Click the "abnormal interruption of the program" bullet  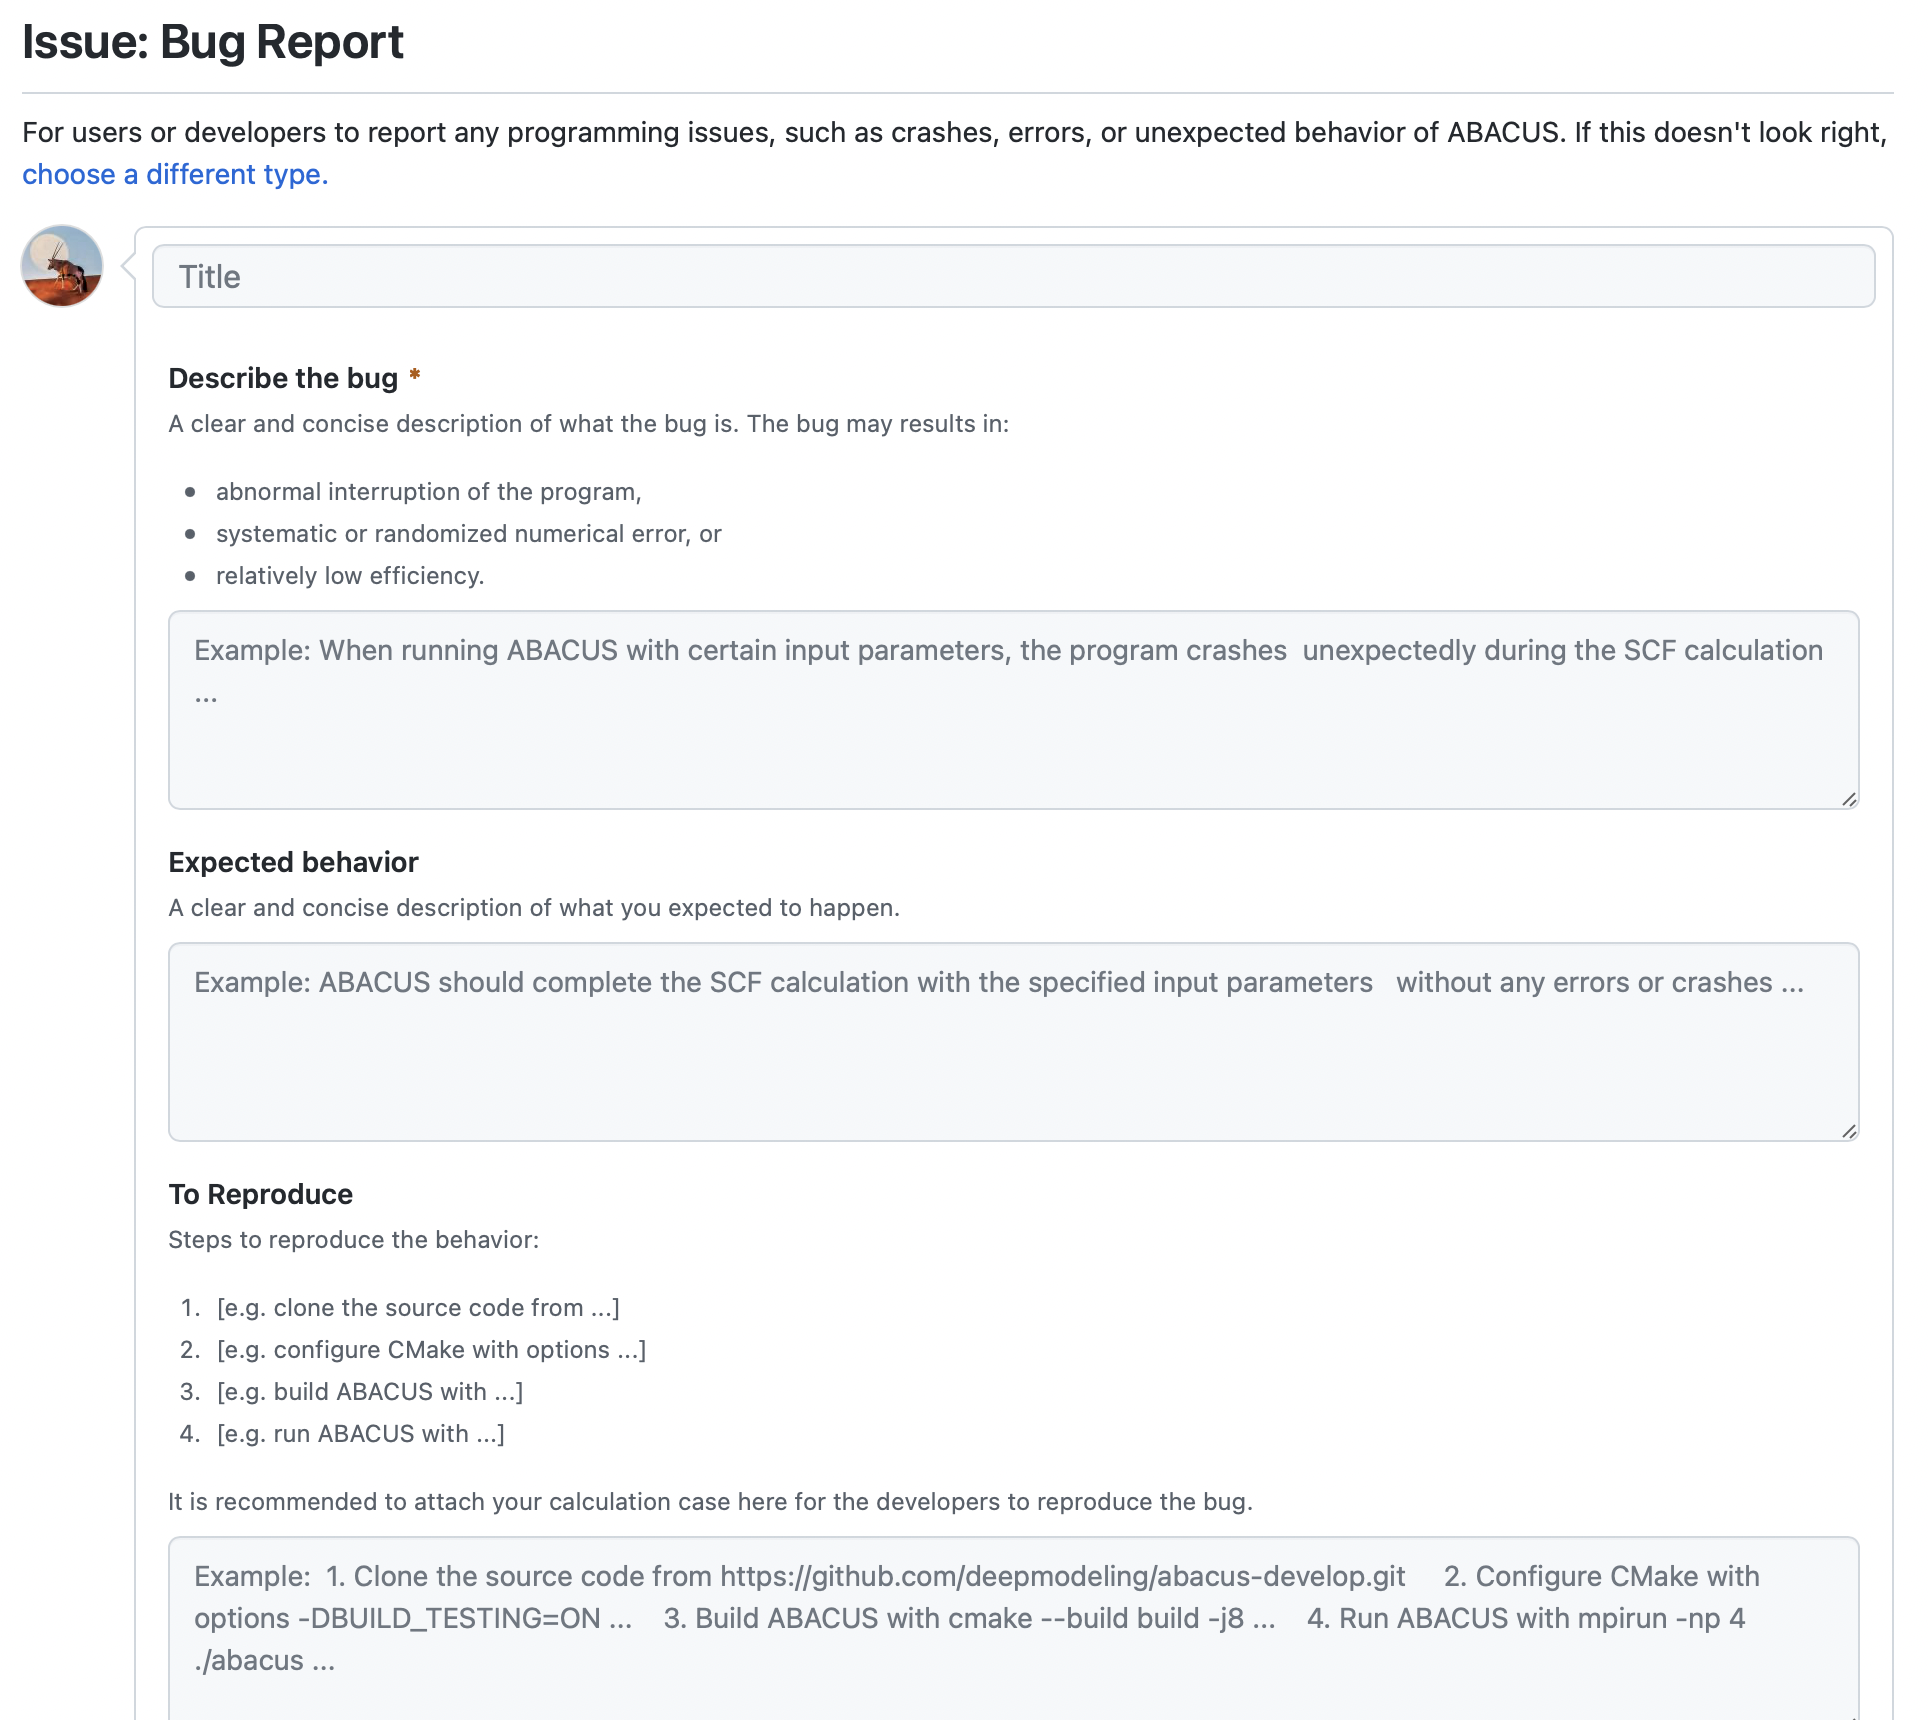(428, 492)
